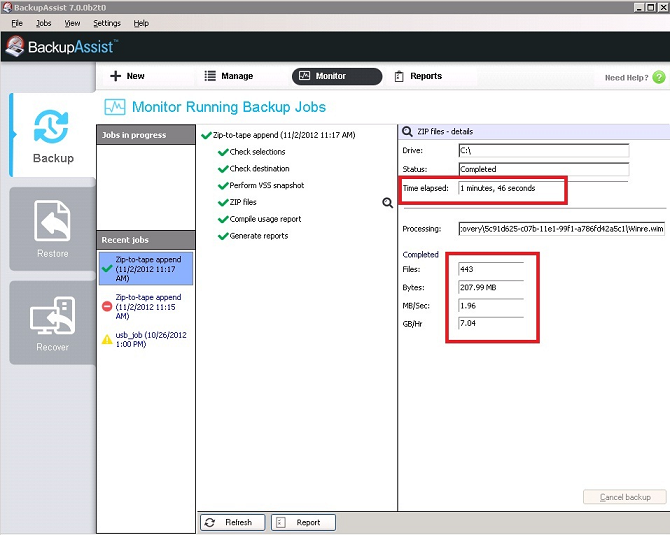Screen dimensions: 670x535
Task: Click the green check next to Generate reports
Action: pyautogui.click(x=223, y=236)
